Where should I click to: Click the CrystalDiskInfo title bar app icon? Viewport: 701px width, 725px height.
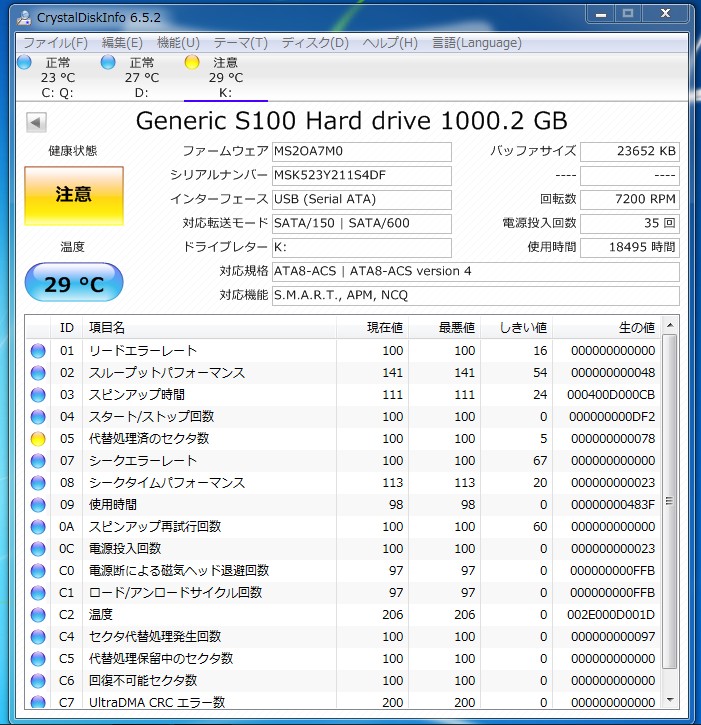pos(23,18)
